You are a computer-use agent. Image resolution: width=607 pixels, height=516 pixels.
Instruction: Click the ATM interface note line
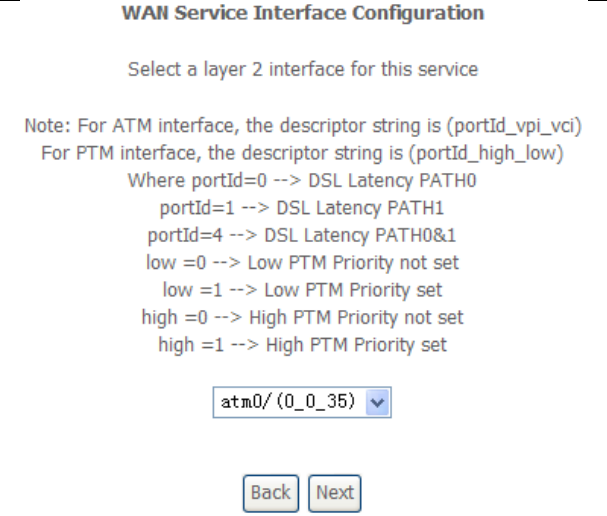[302, 130]
